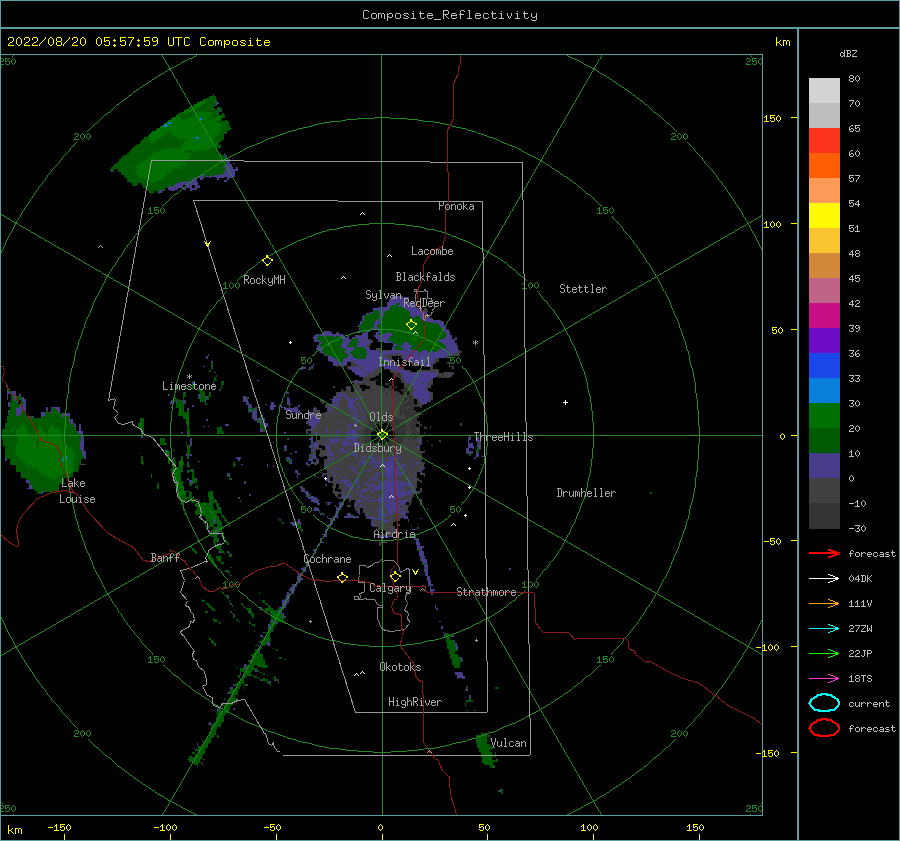Viewport: 900px width, 841px height.
Task: Click the Calgary city label
Action: 390,588
